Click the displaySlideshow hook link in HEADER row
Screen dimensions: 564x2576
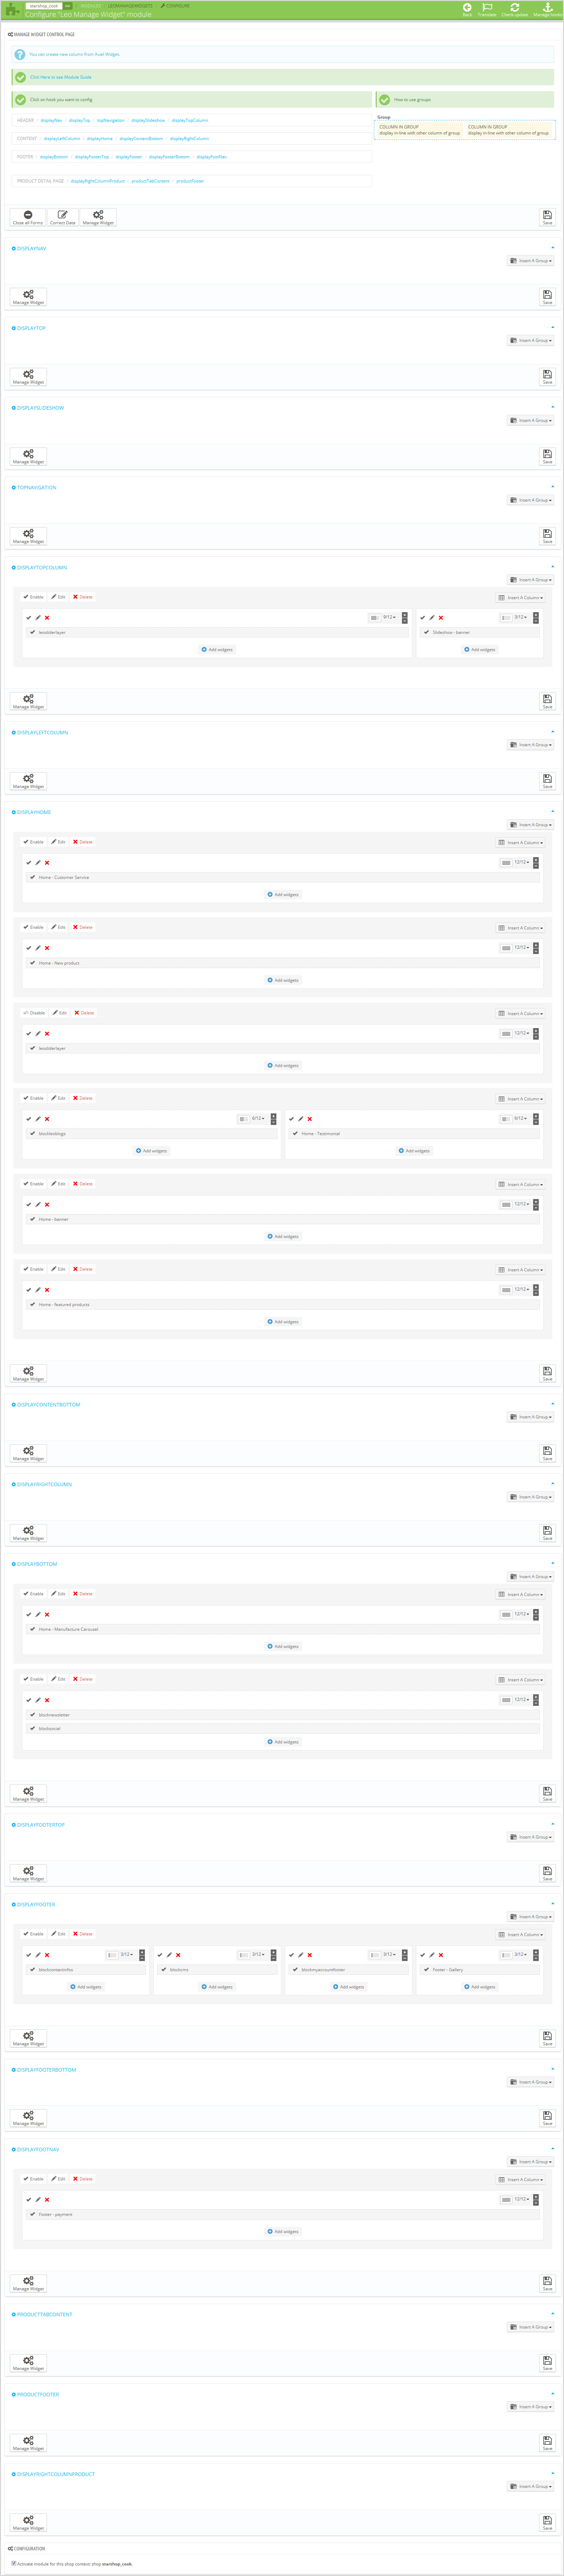pyautogui.click(x=148, y=120)
